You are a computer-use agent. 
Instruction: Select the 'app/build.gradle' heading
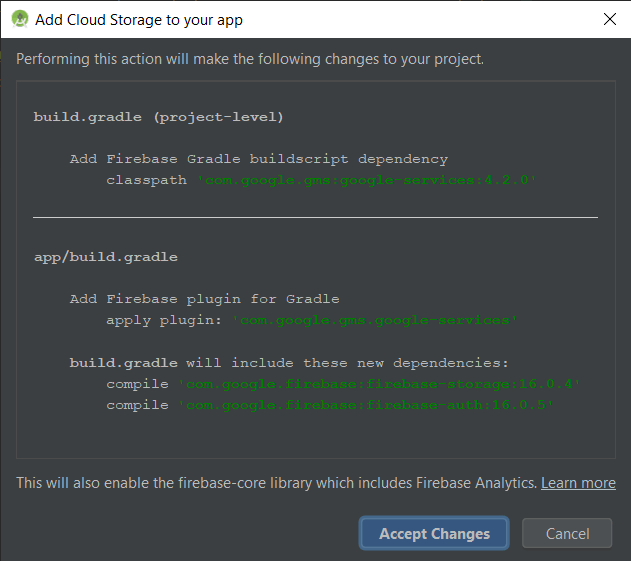click(106, 257)
